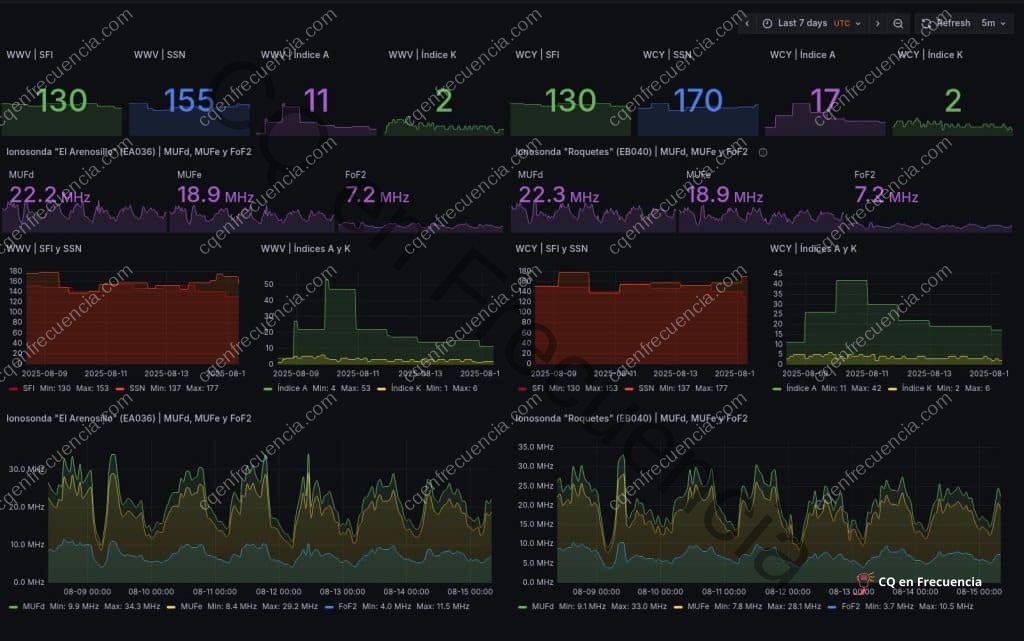The height and width of the screenshot is (641, 1024).
Task: Open El Arenosillo time-series panel title menu
Action: point(128,418)
